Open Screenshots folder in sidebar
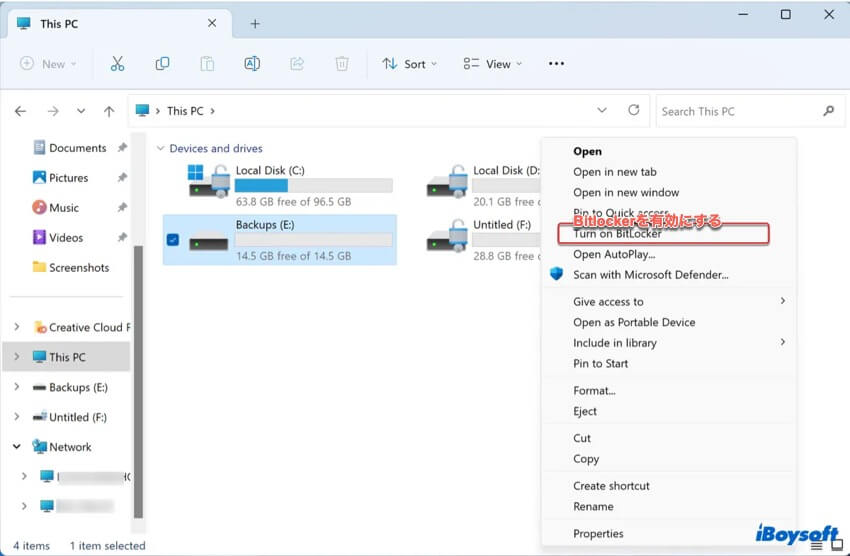This screenshot has height=556, width=850. (71, 267)
